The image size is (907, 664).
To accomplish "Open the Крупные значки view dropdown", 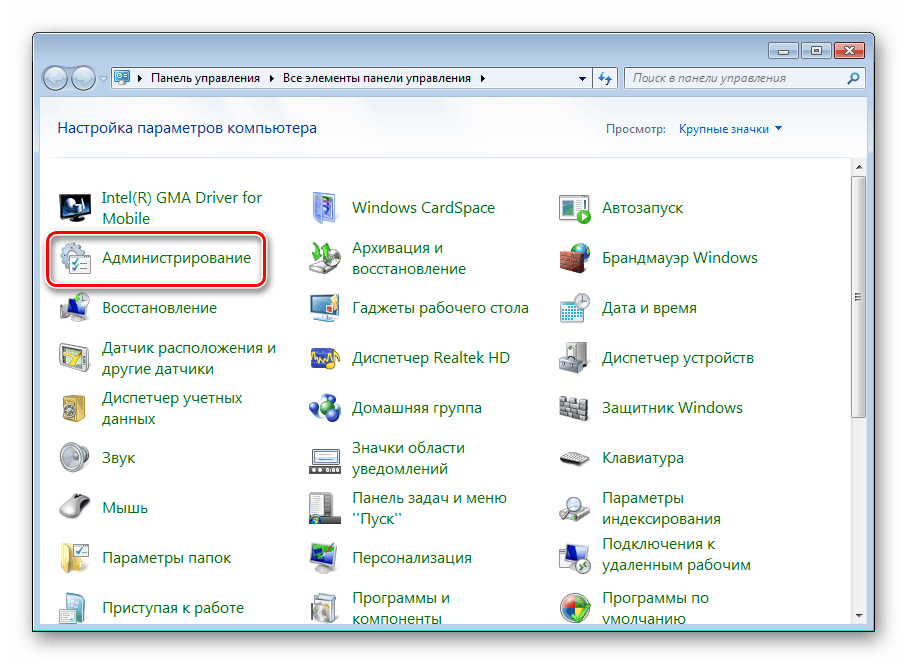I will coord(731,129).
